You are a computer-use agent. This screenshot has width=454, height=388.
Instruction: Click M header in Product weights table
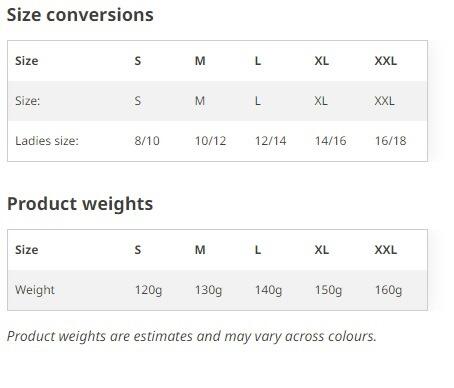coord(200,250)
